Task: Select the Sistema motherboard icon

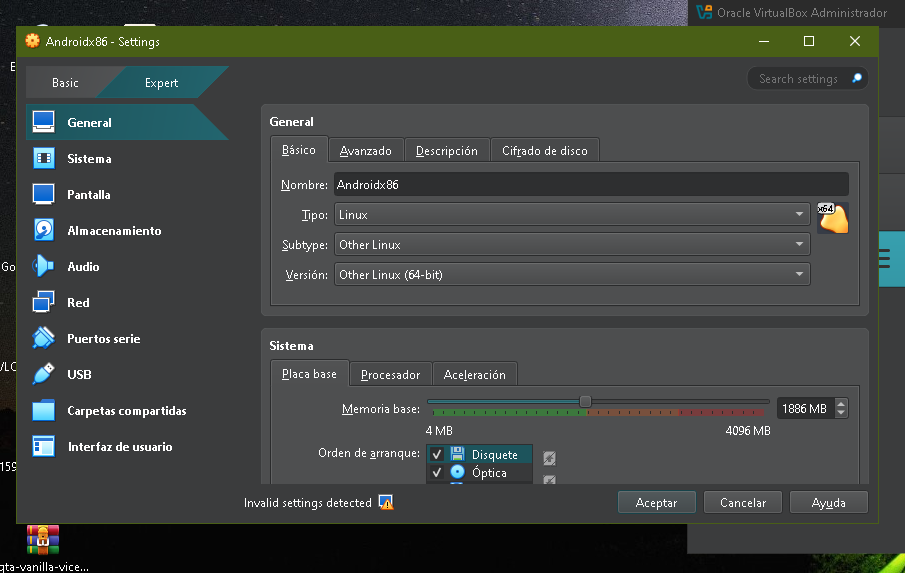Action: pos(43,158)
